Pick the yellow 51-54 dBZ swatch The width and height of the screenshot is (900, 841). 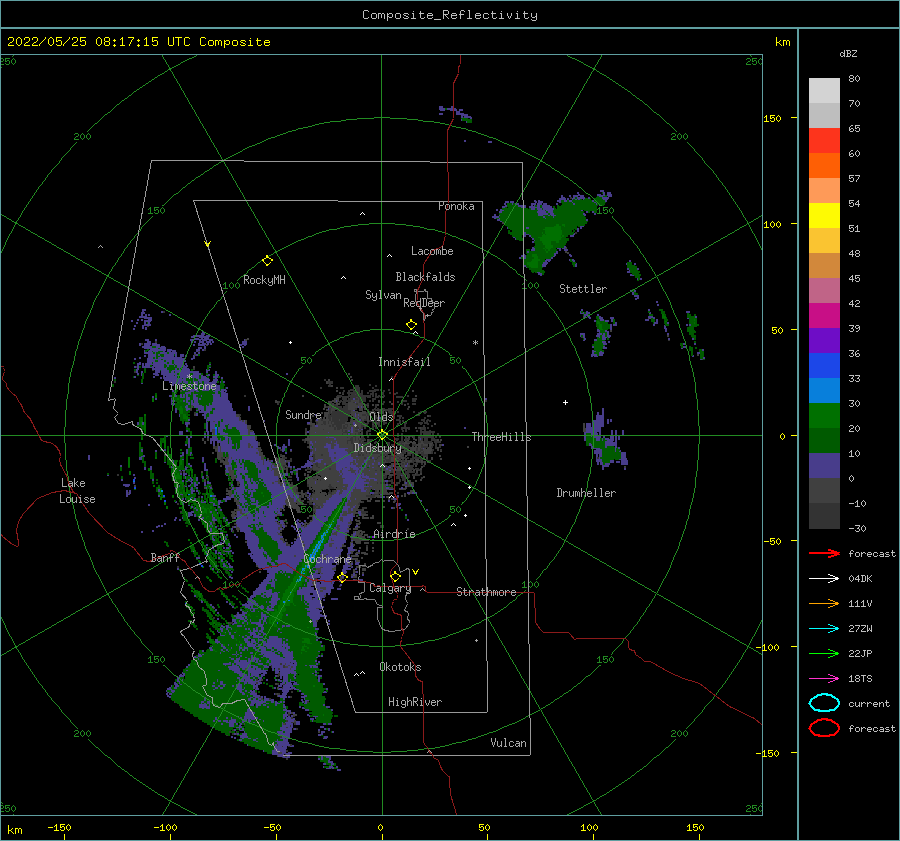824,216
